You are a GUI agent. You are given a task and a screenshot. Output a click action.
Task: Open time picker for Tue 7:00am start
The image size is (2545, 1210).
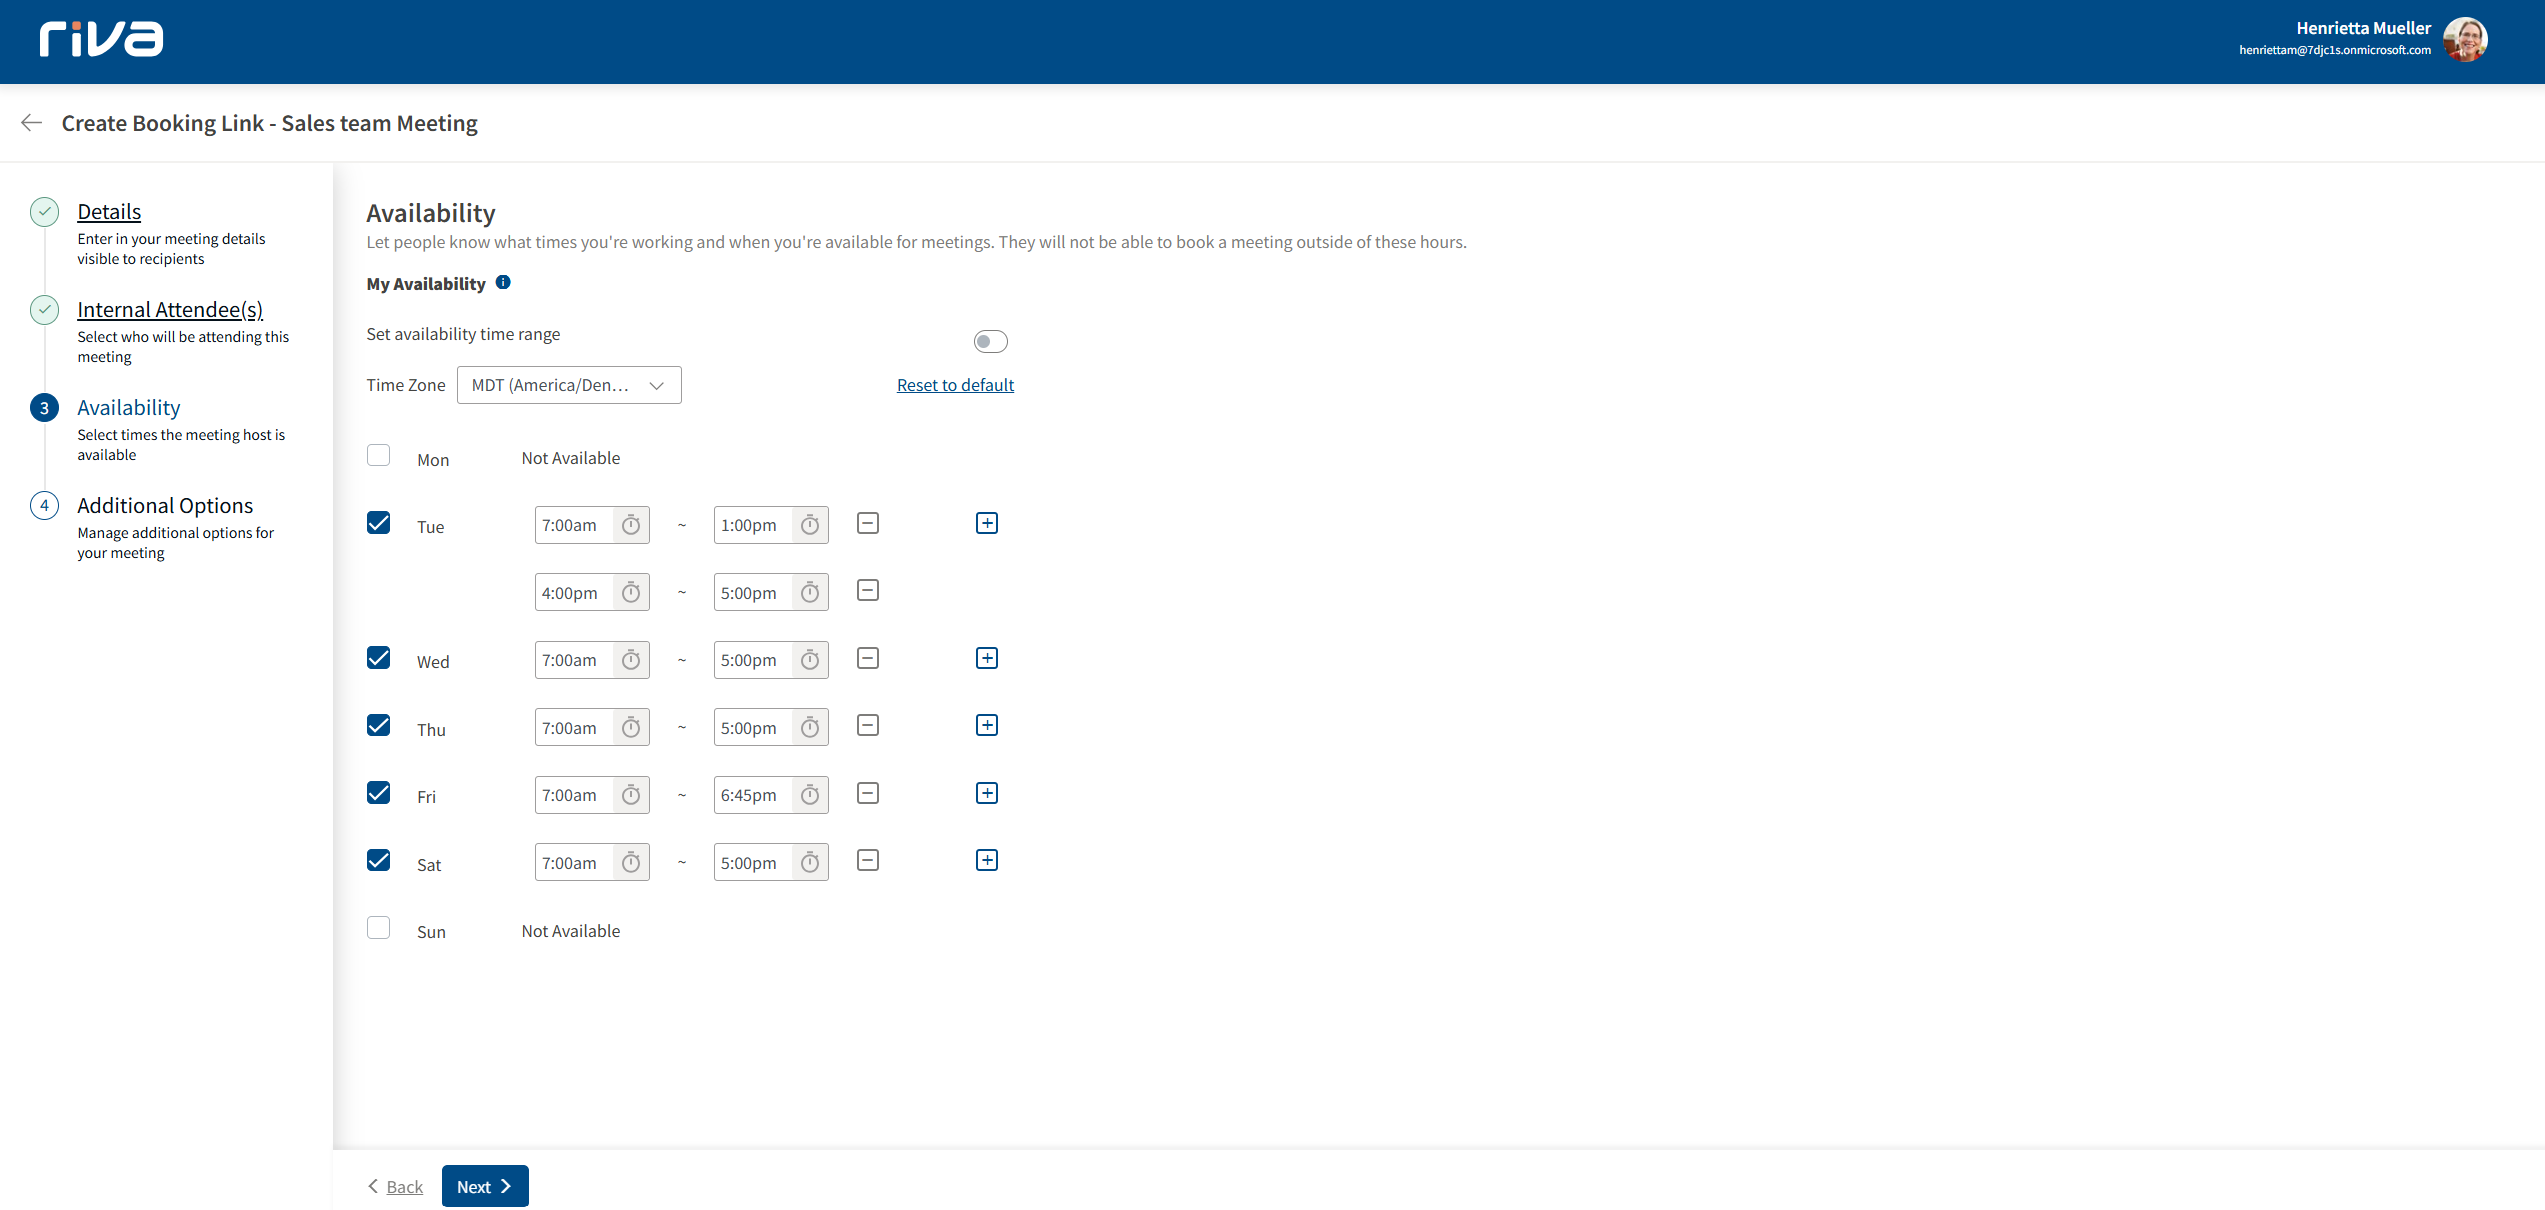pos(631,525)
